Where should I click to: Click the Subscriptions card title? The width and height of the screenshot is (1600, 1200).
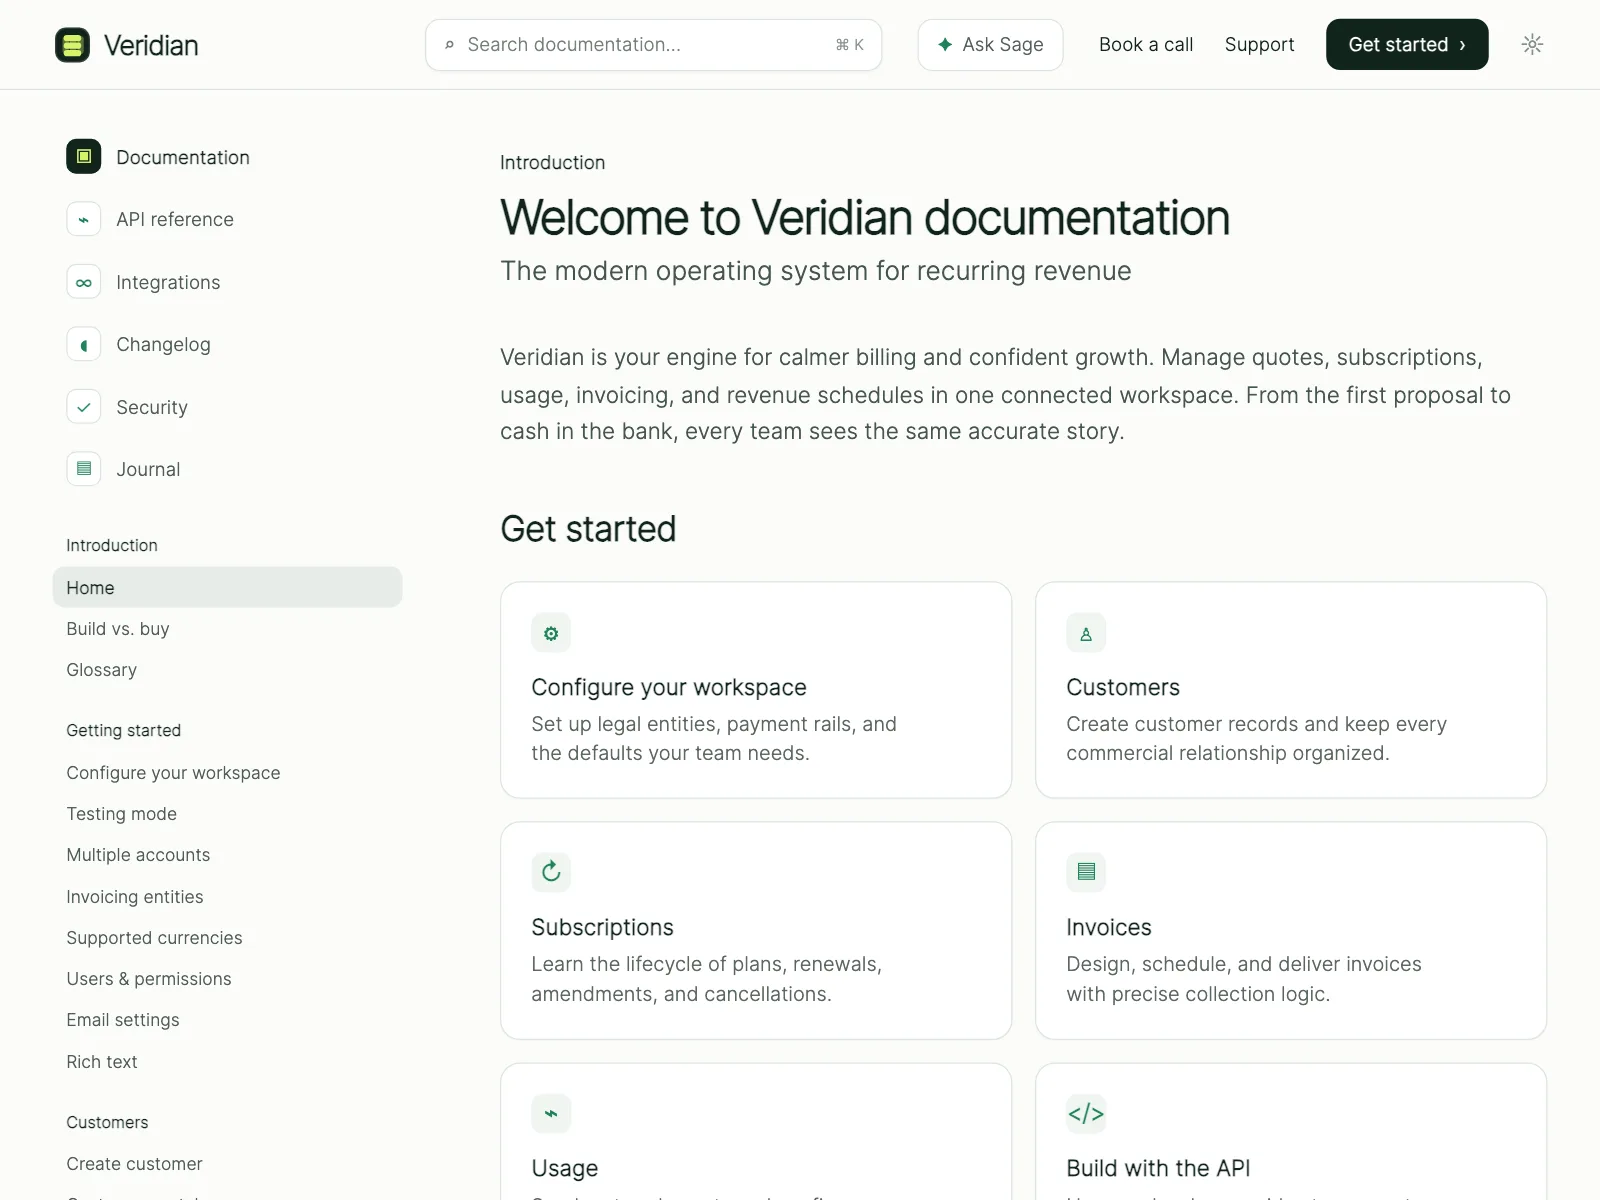click(x=602, y=927)
